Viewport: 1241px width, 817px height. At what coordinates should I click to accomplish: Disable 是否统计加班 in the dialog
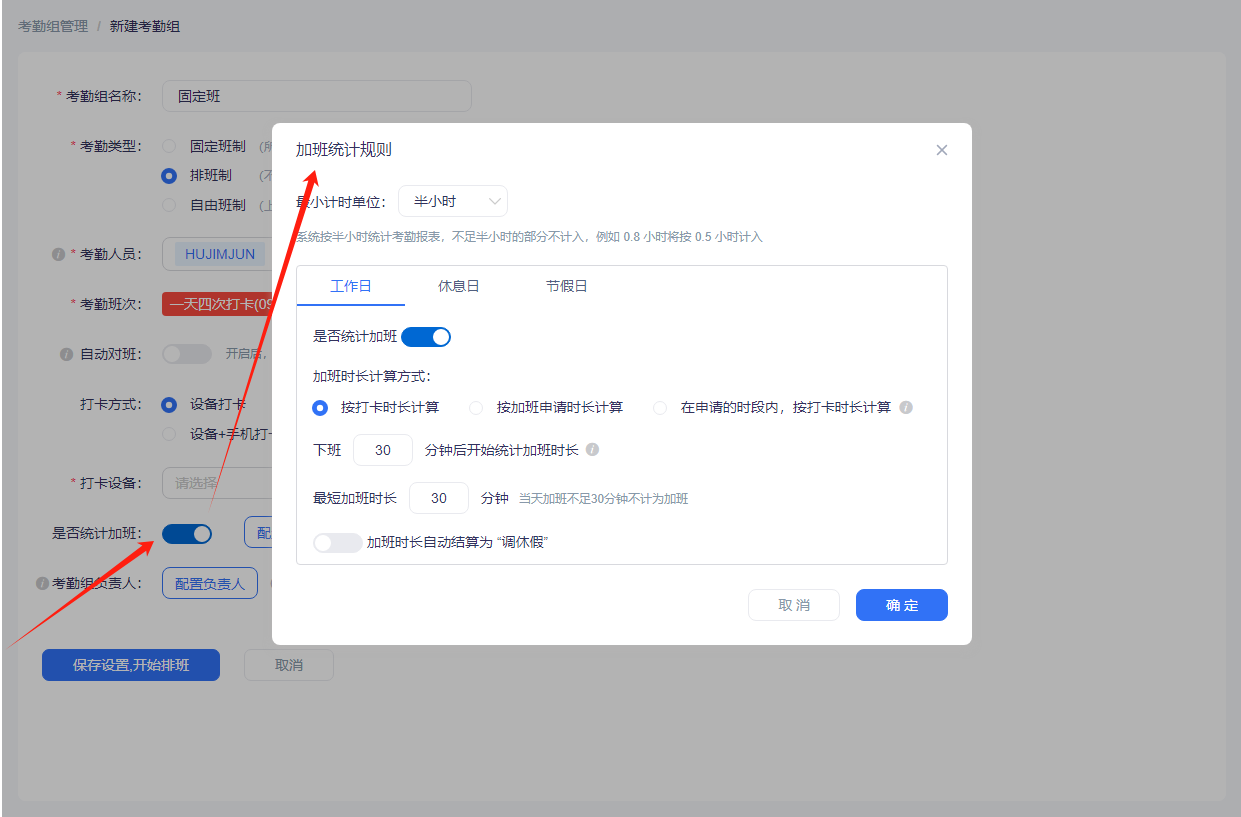tap(426, 336)
